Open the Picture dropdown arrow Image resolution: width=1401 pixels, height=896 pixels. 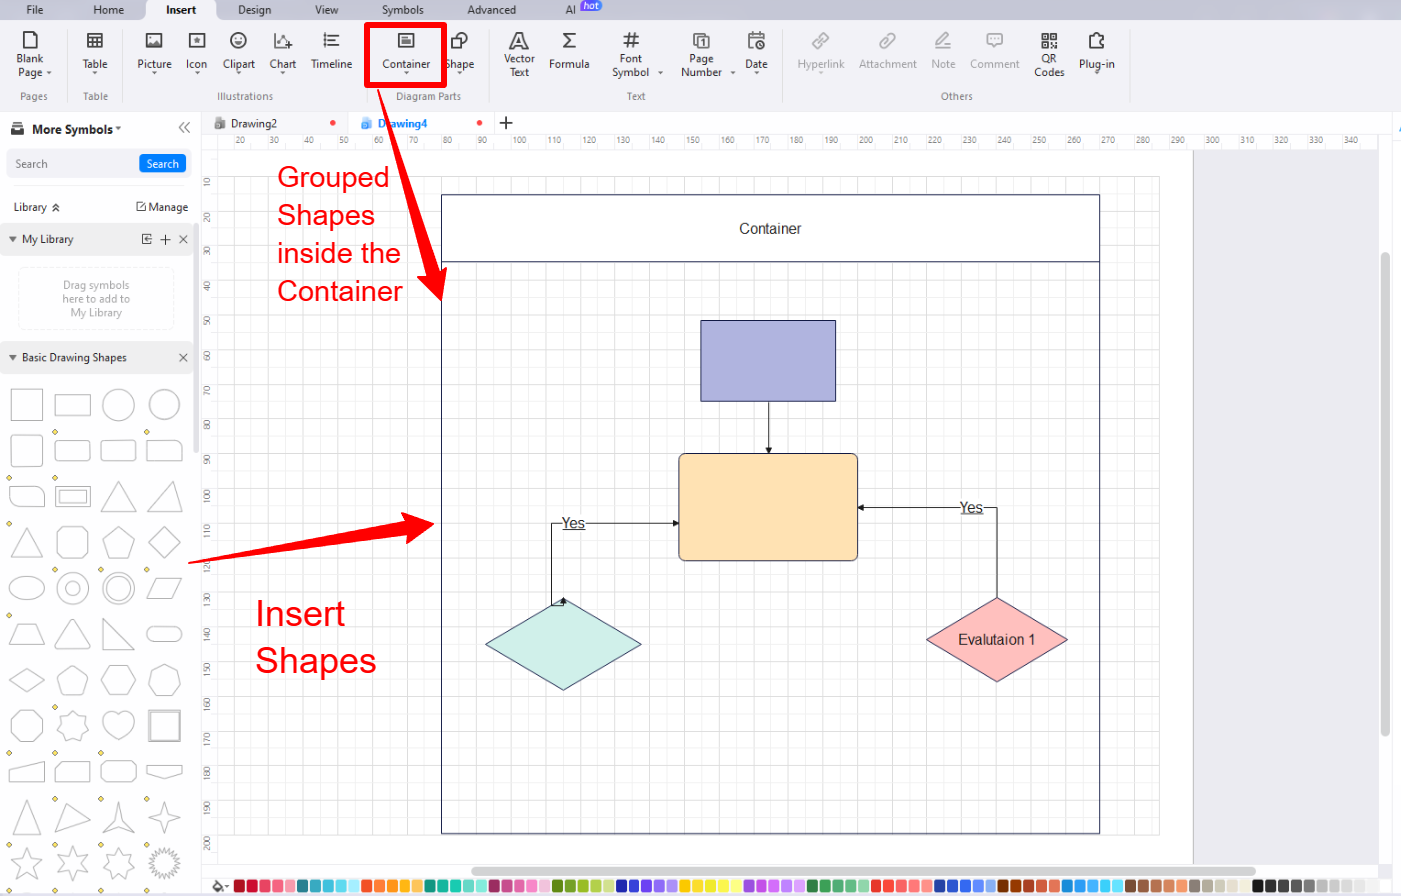tap(154, 74)
